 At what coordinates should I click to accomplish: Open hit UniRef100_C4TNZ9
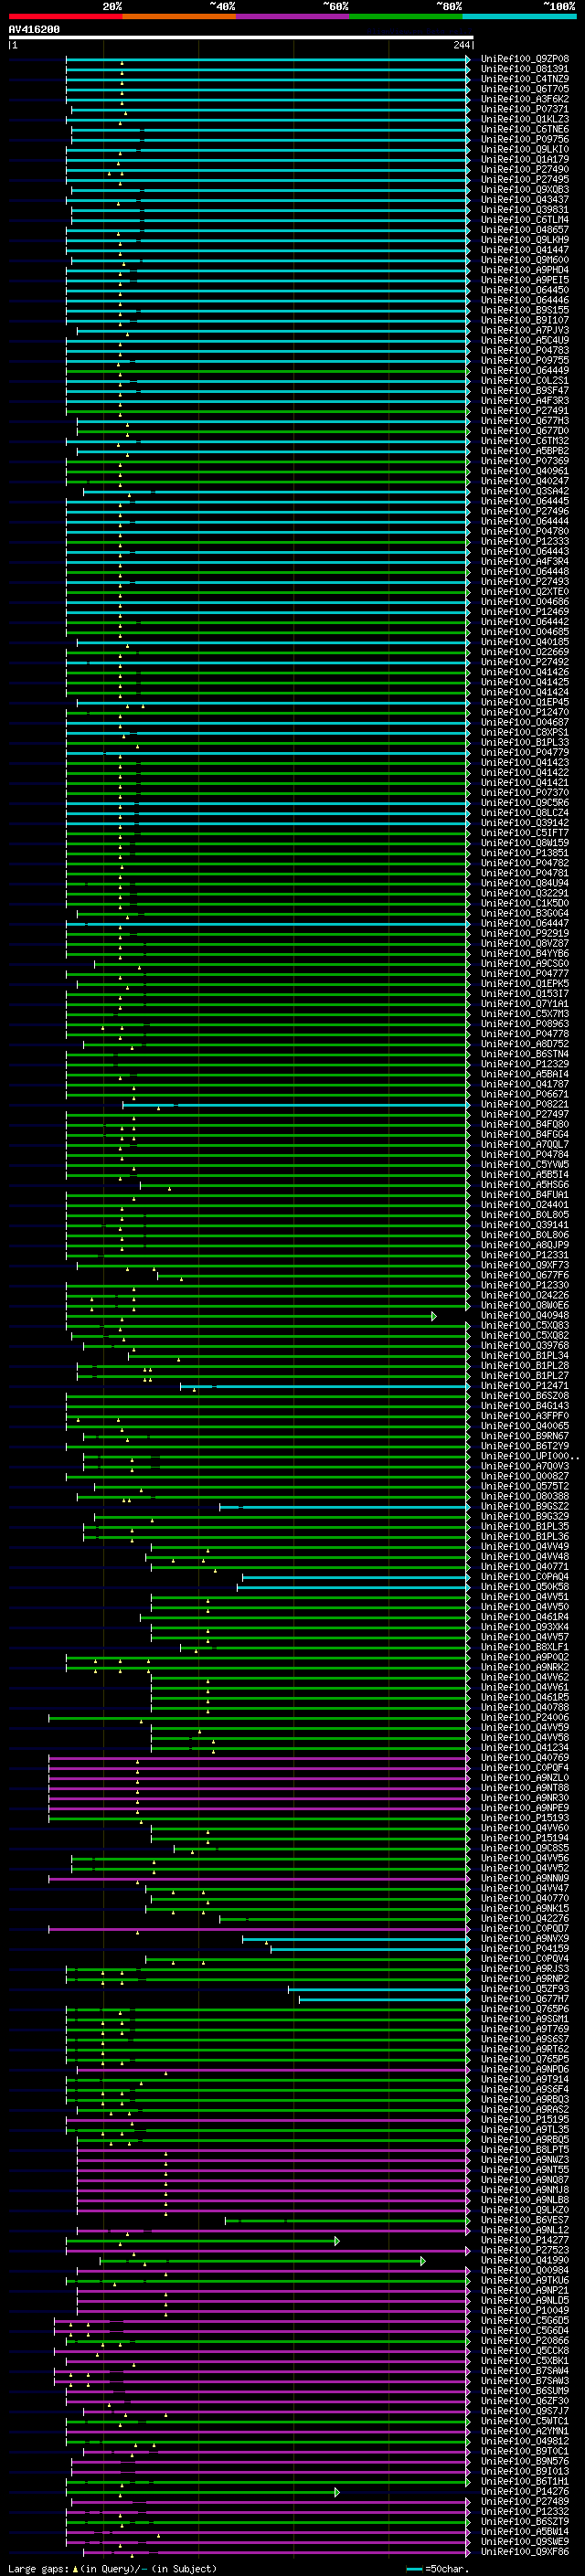pos(525,79)
